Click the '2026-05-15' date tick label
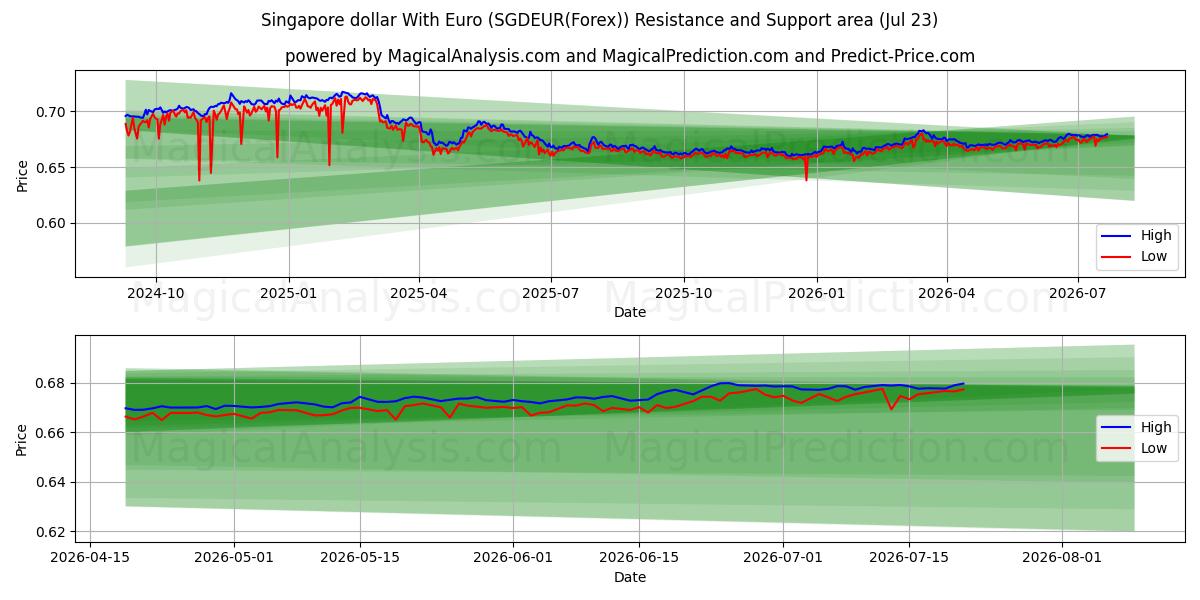Image resolution: width=1200 pixels, height=600 pixels. (360, 558)
